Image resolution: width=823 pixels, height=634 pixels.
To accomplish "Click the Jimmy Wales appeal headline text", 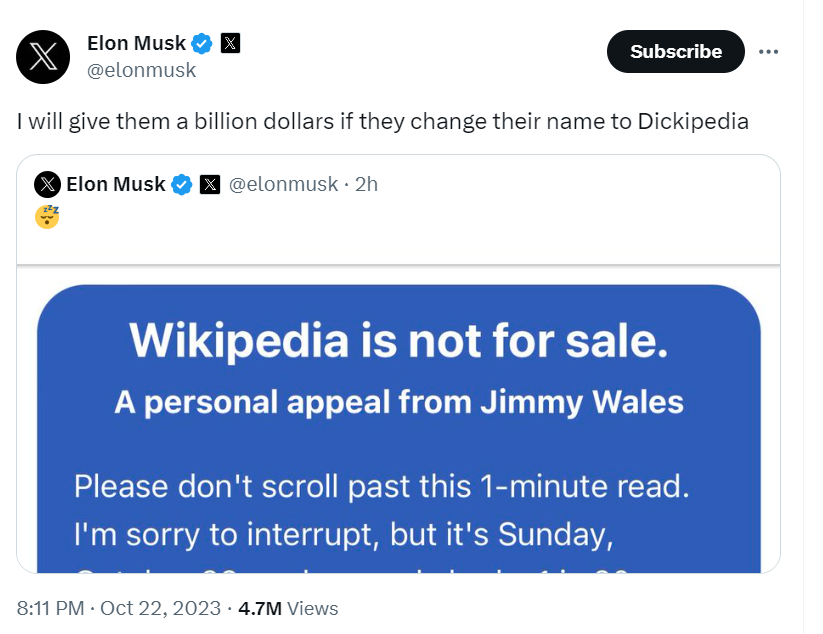I will point(399,402).
